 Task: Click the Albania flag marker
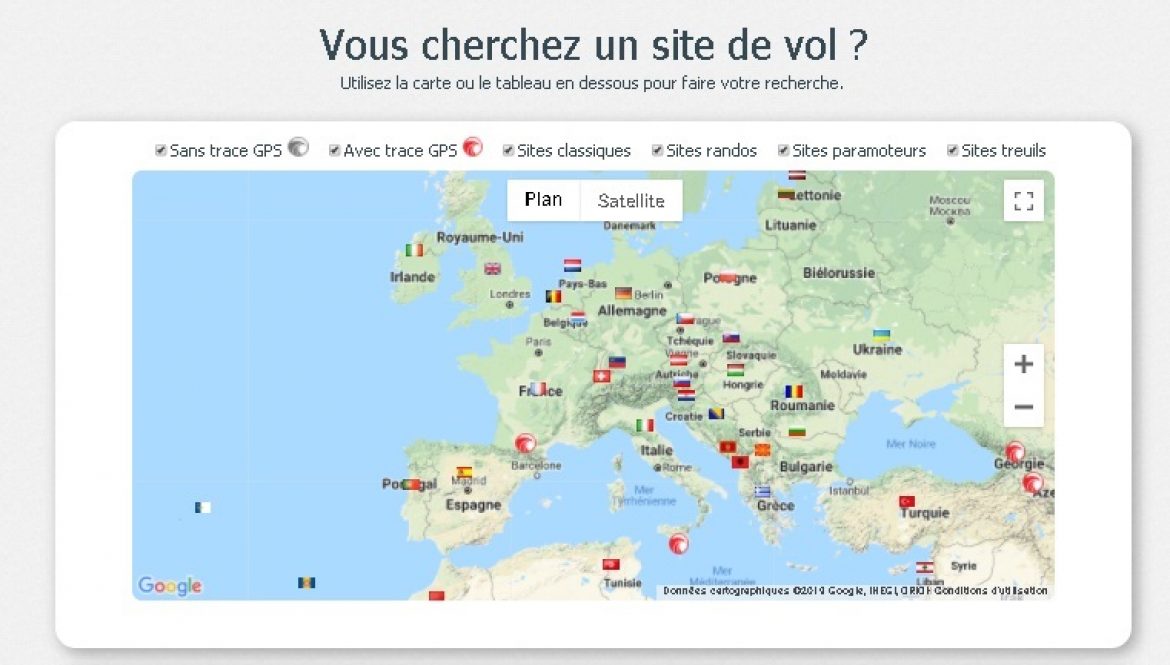[x=740, y=462]
